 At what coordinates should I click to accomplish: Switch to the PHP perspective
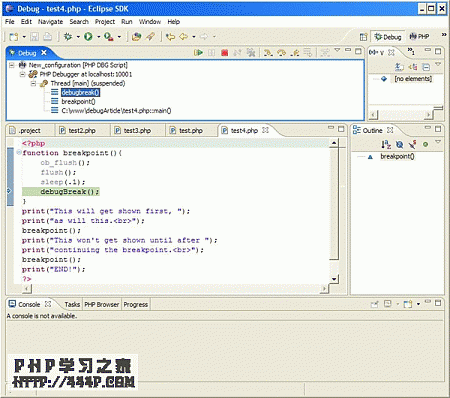pos(420,37)
